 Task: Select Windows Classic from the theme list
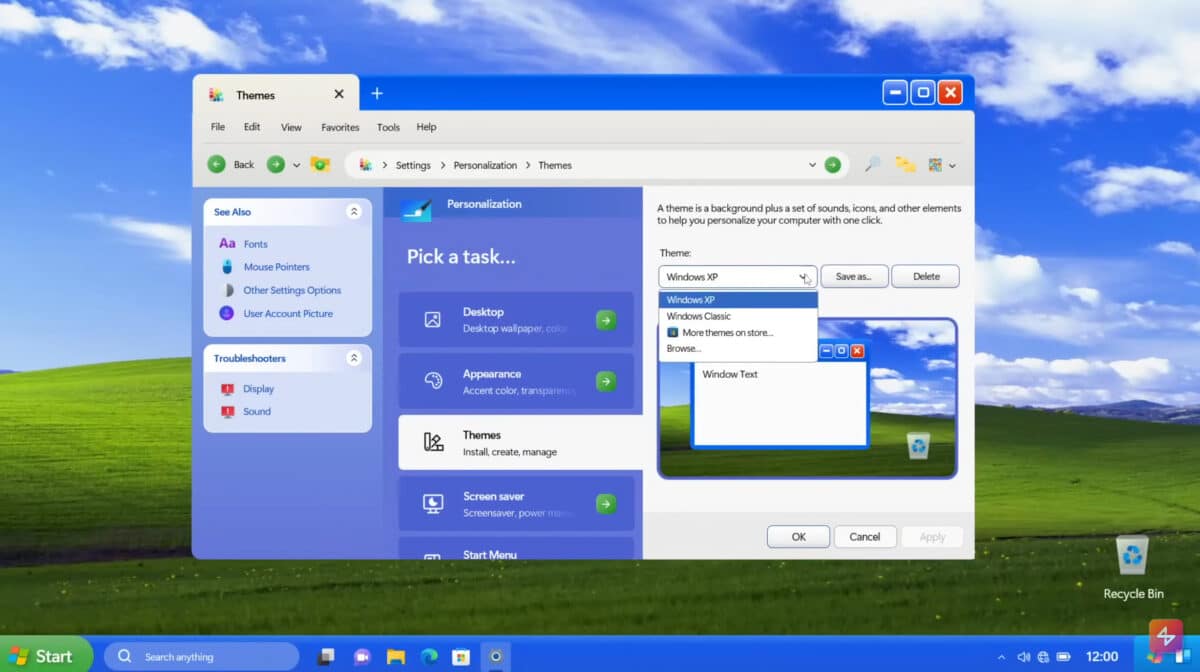[701, 315]
